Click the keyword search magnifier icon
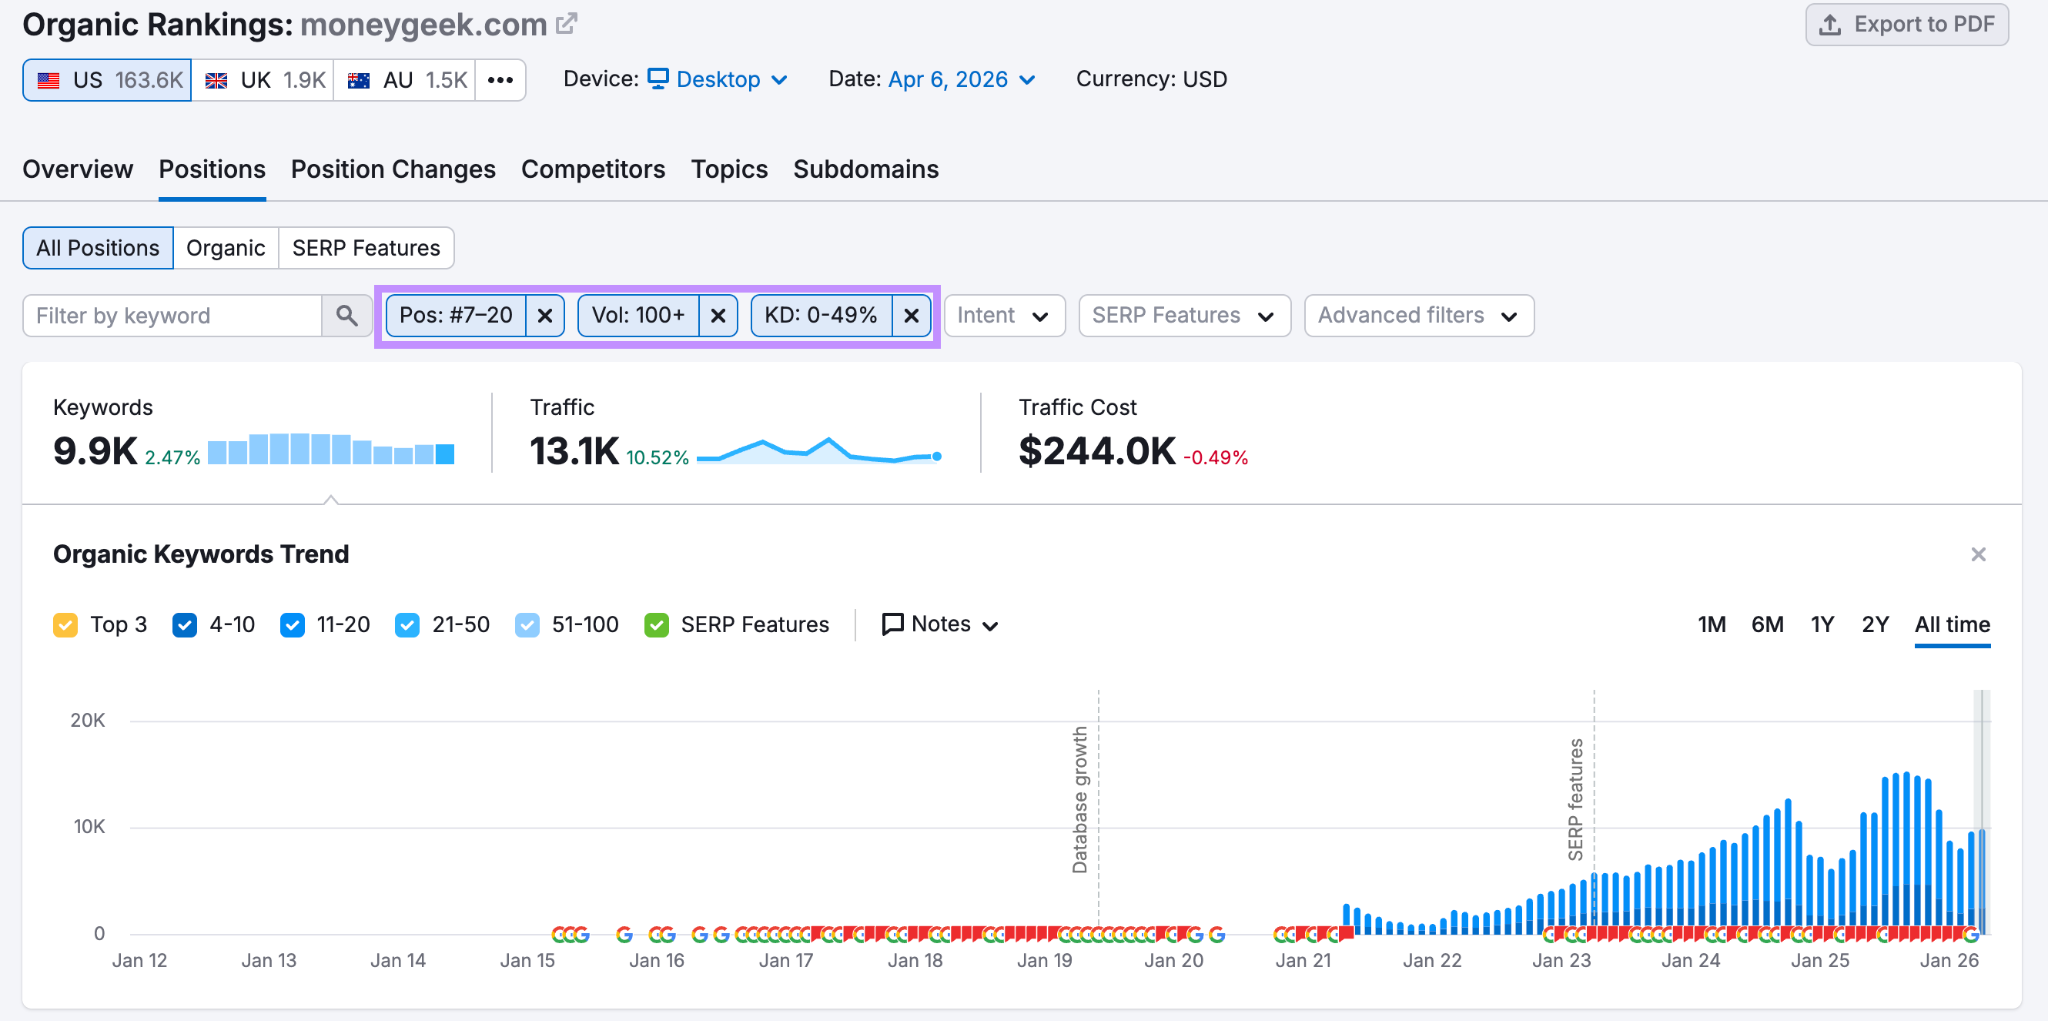This screenshot has height=1021, width=2048. point(347,316)
